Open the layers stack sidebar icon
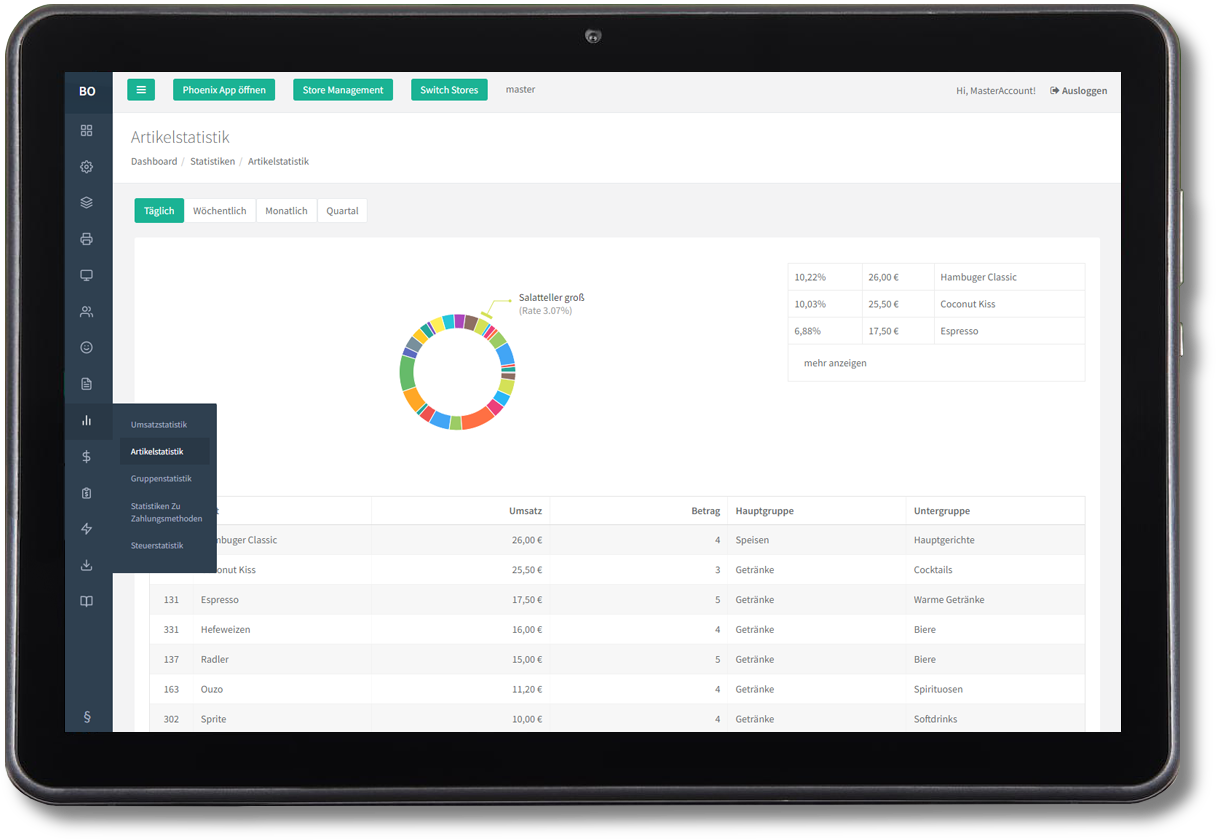This screenshot has height=840, width=1216. click(87, 203)
